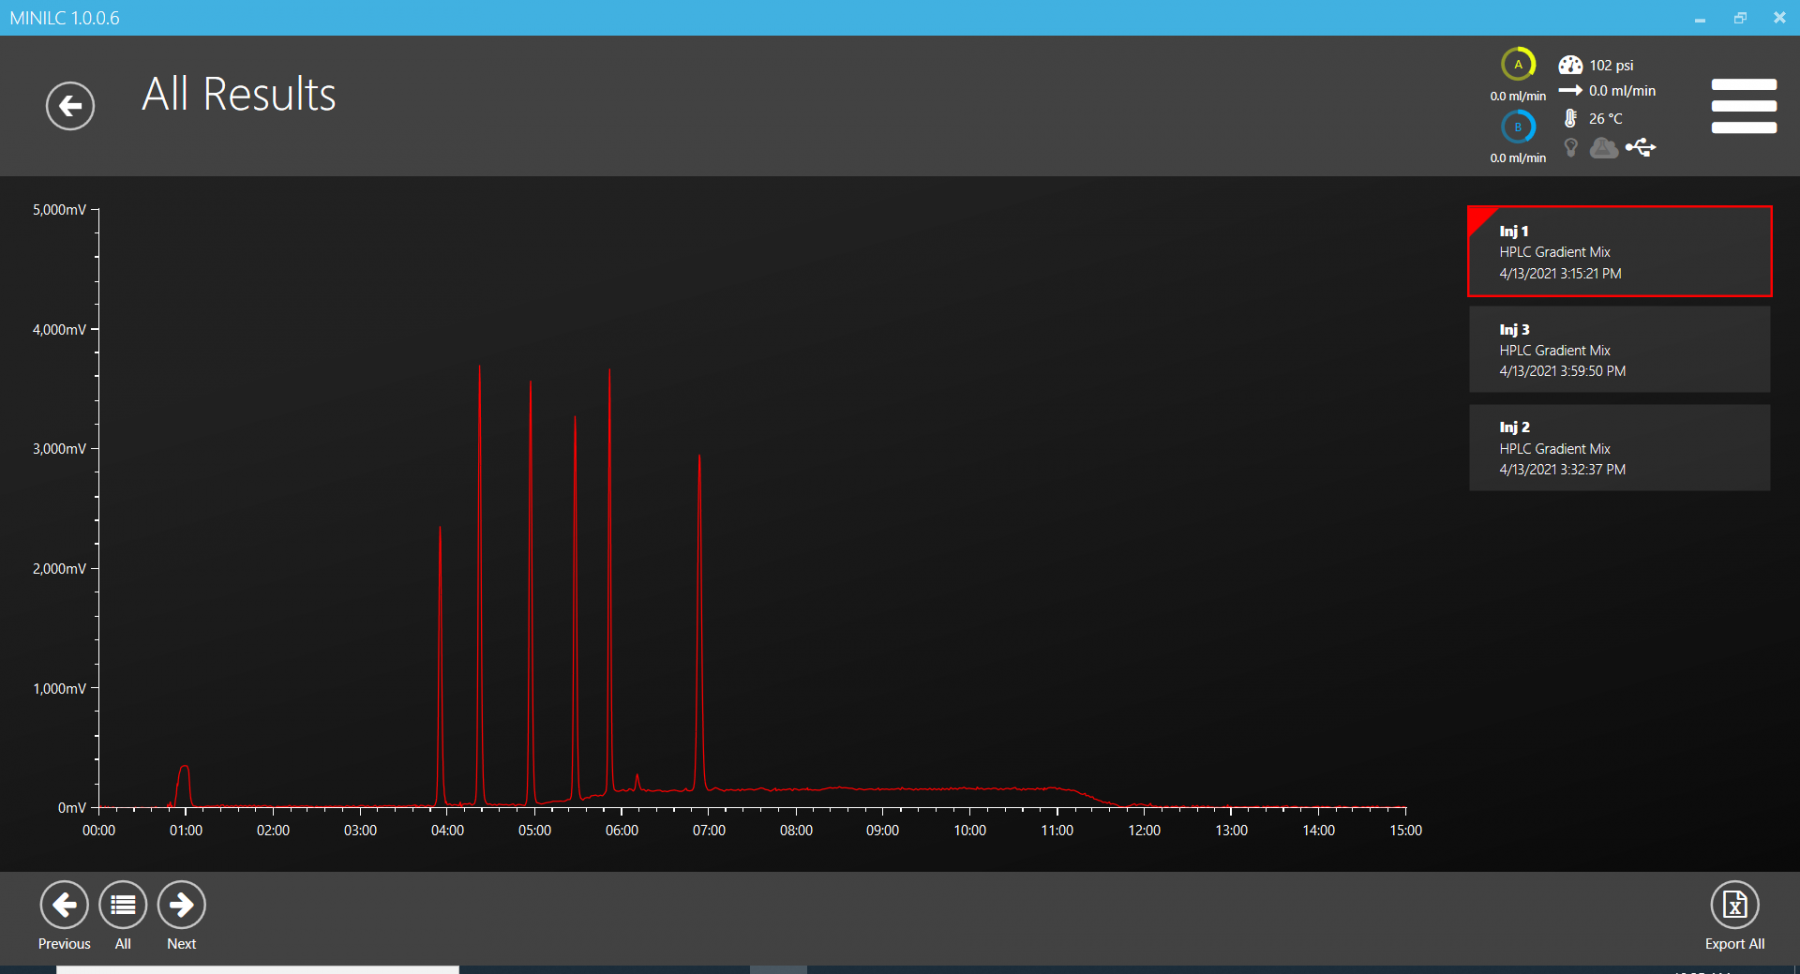
Task: Click the USB connection icon
Action: click(x=1640, y=148)
